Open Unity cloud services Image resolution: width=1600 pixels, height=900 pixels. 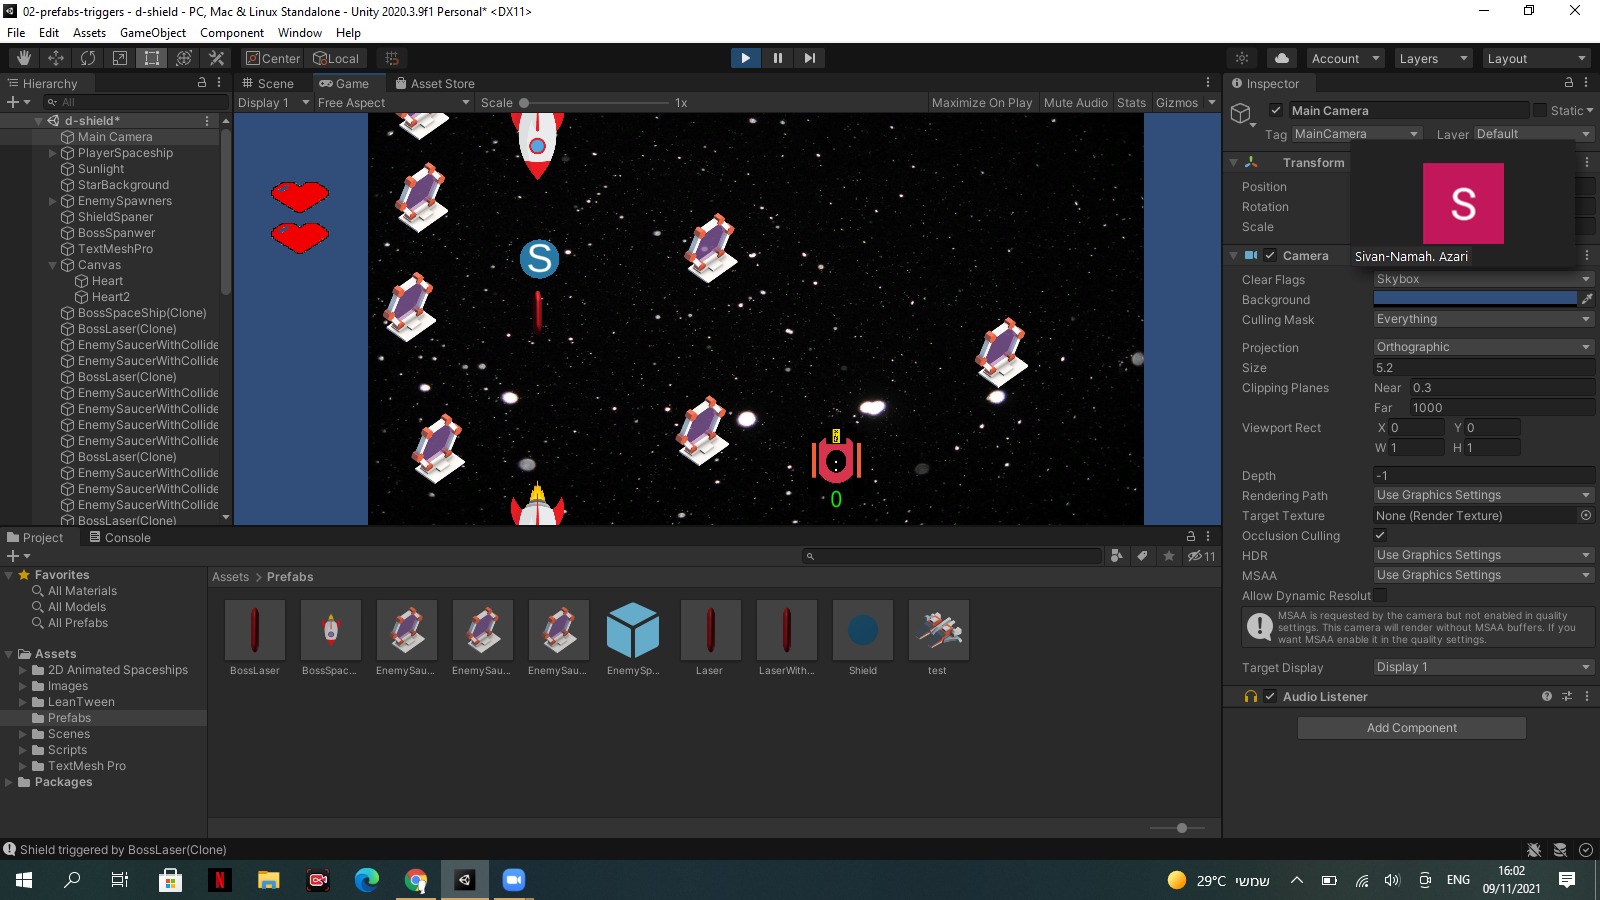point(1282,58)
